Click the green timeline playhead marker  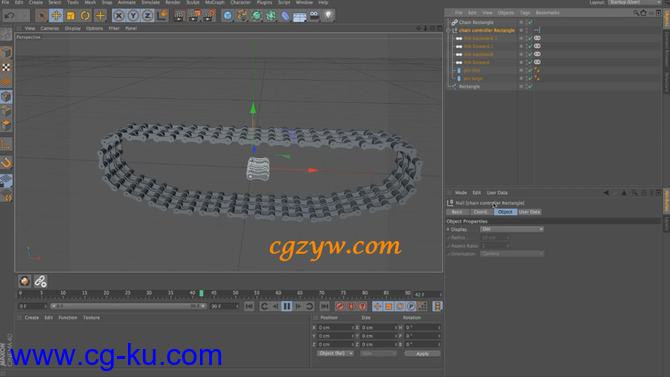201,293
